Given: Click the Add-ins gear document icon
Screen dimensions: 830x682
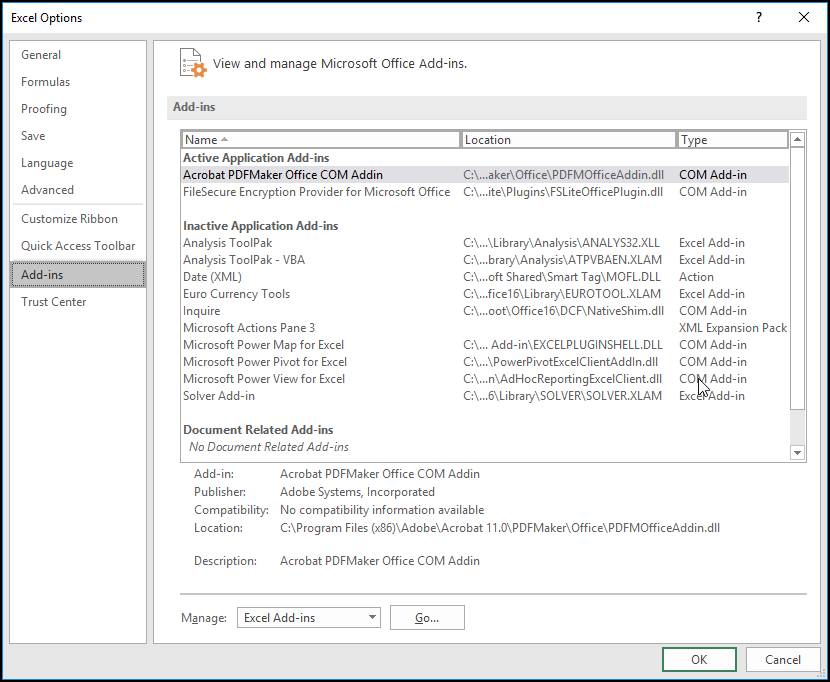Looking at the screenshot, I should click(x=192, y=63).
